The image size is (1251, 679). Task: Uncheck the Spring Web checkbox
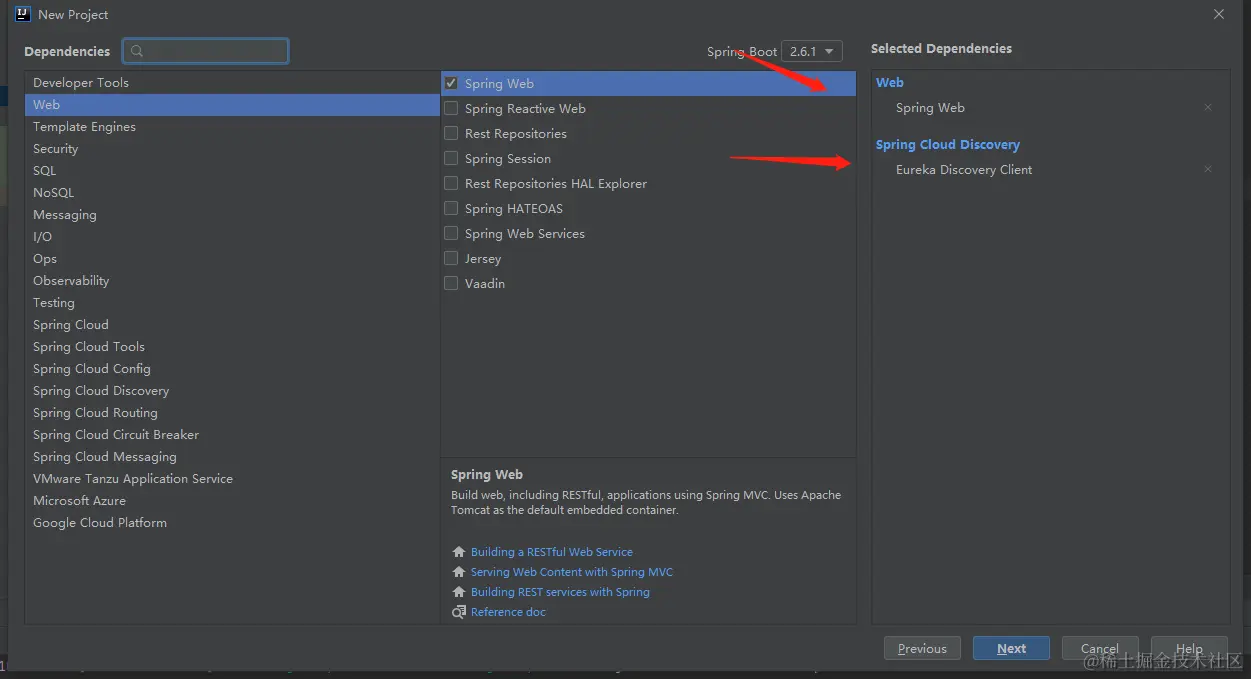tap(451, 84)
